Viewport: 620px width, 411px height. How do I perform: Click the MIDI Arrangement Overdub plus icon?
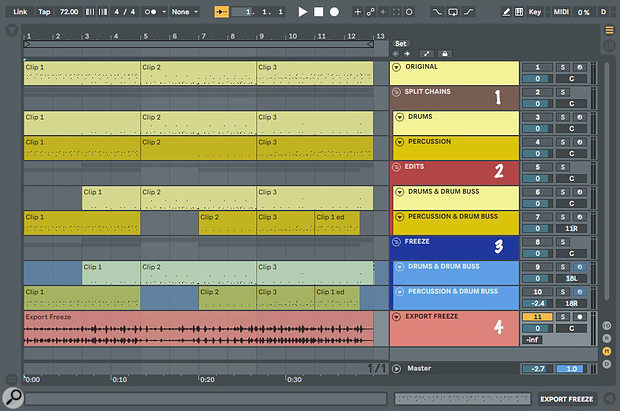coord(357,12)
